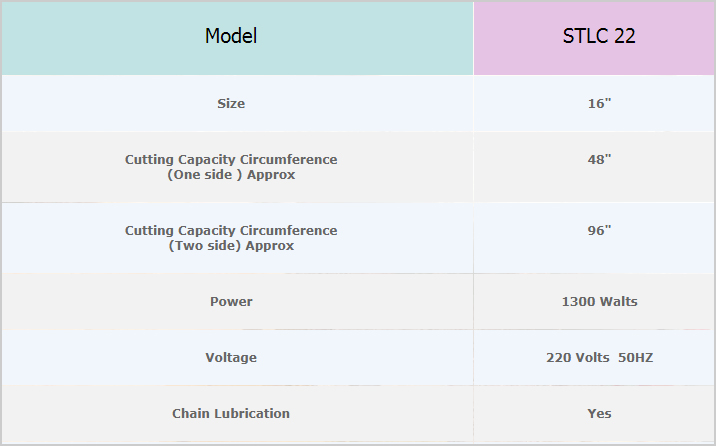The height and width of the screenshot is (446, 716).
Task: Click the Power row label
Action: pos(231,301)
